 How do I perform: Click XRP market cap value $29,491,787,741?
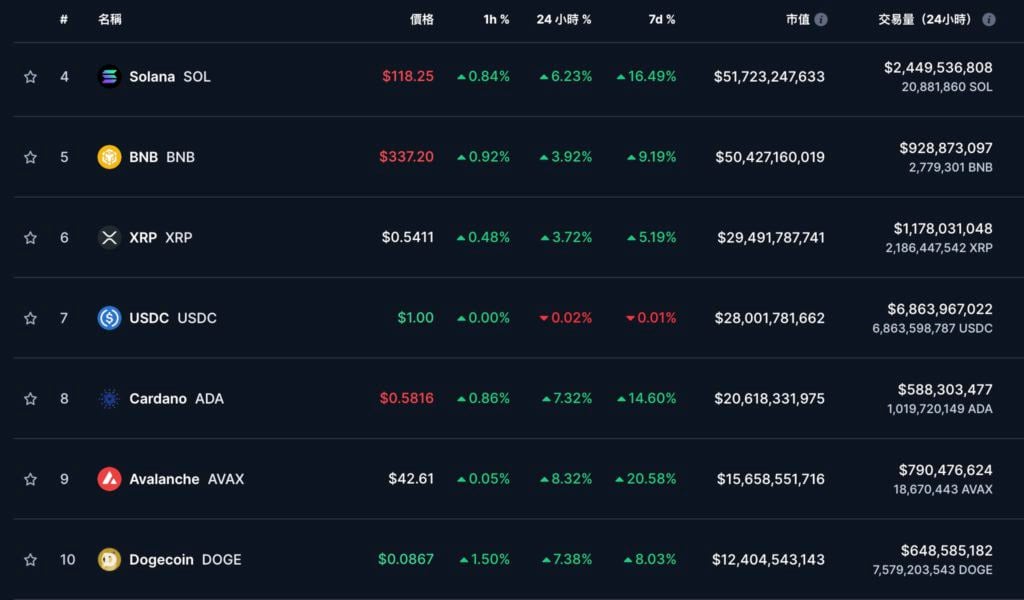pyautogui.click(x=771, y=238)
